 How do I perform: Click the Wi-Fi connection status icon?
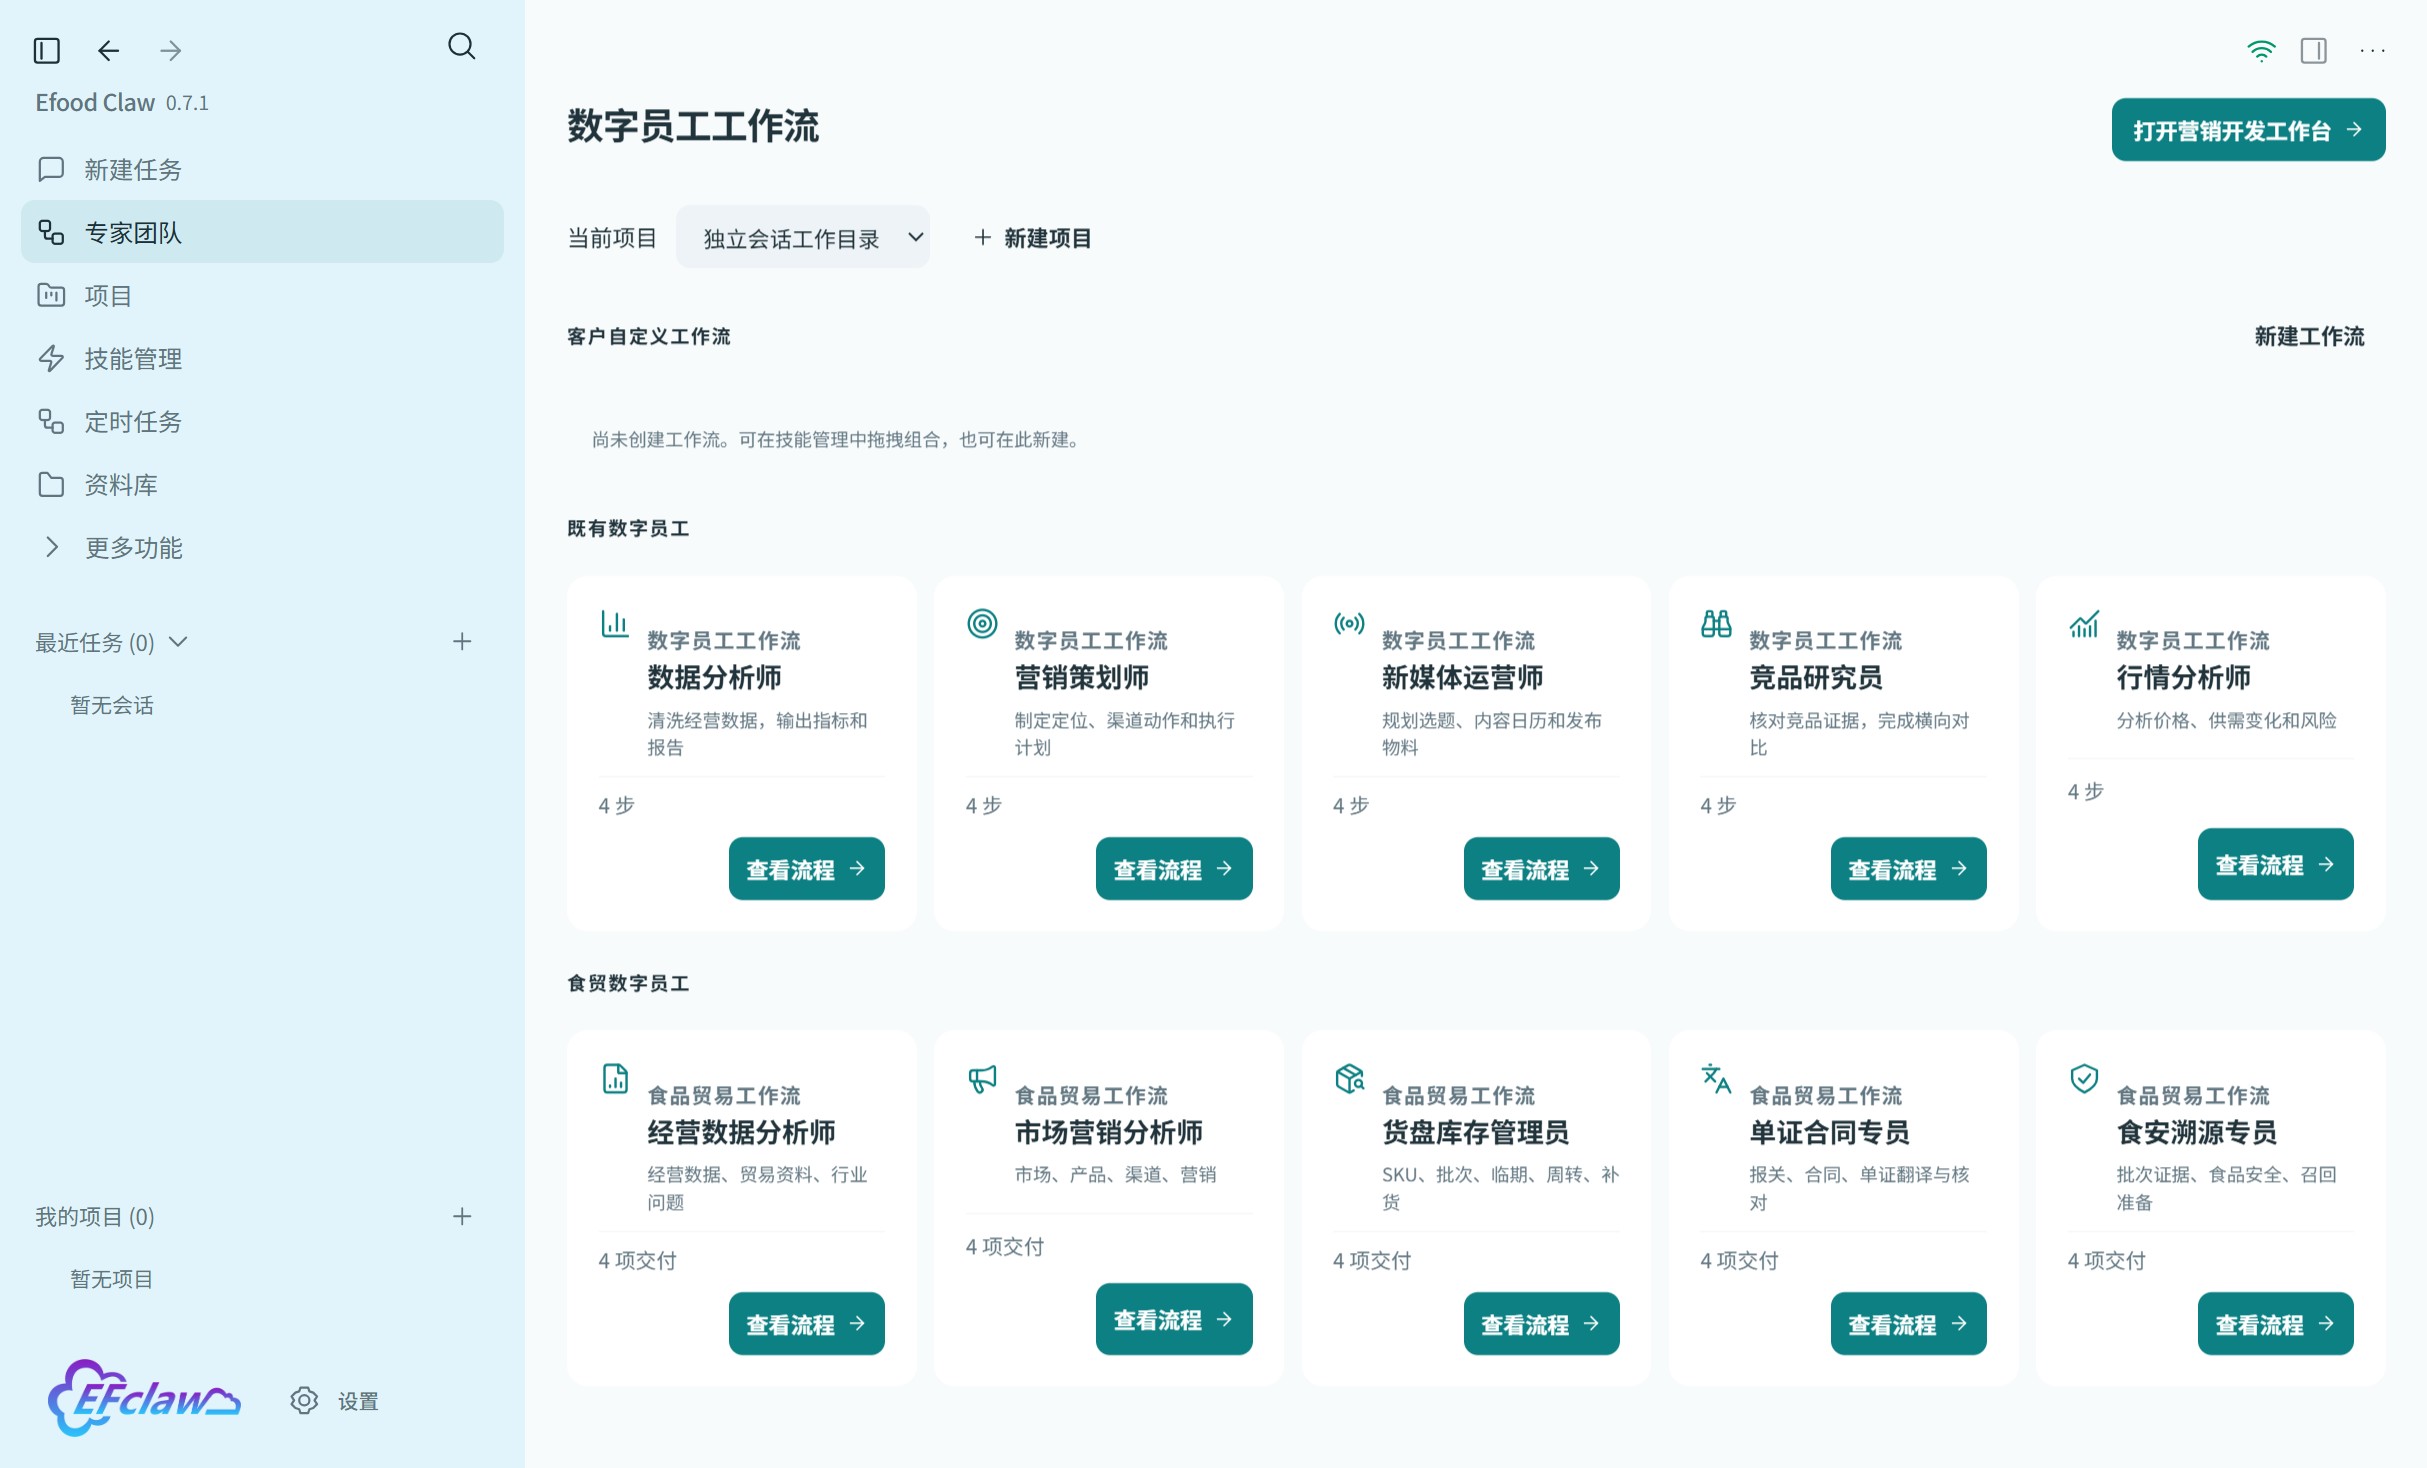pos(2261,50)
